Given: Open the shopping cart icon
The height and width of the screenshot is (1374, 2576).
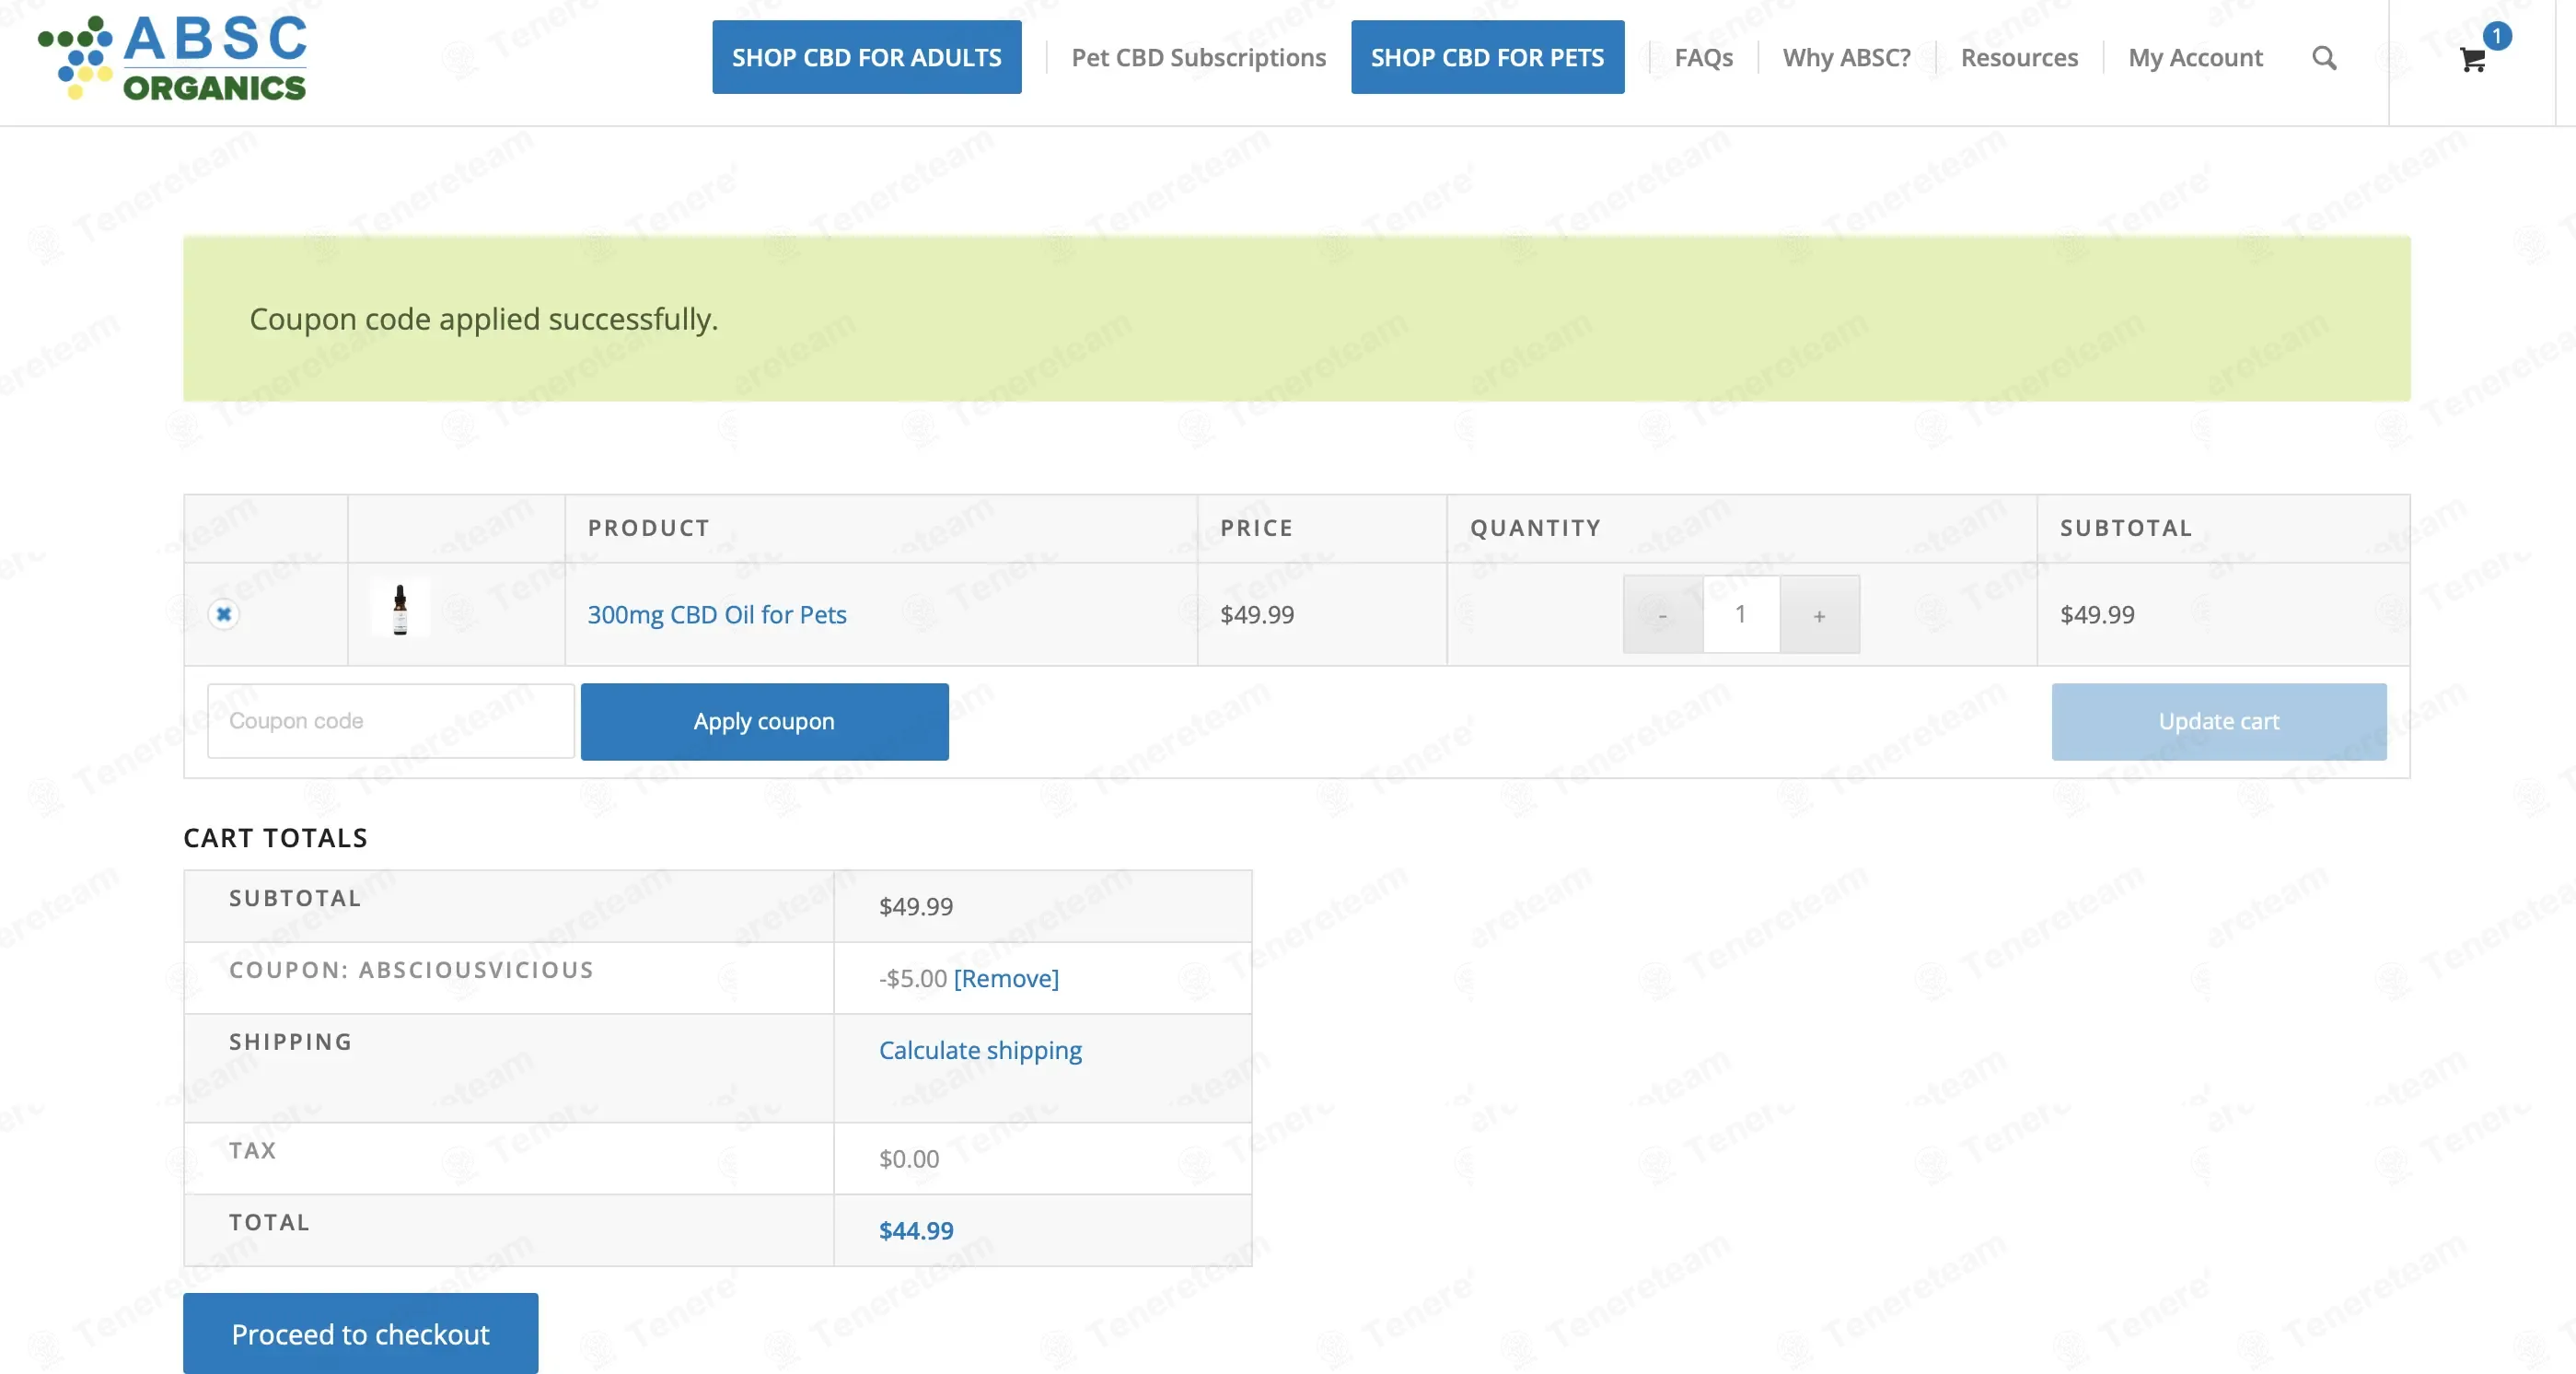Looking at the screenshot, I should (2472, 60).
